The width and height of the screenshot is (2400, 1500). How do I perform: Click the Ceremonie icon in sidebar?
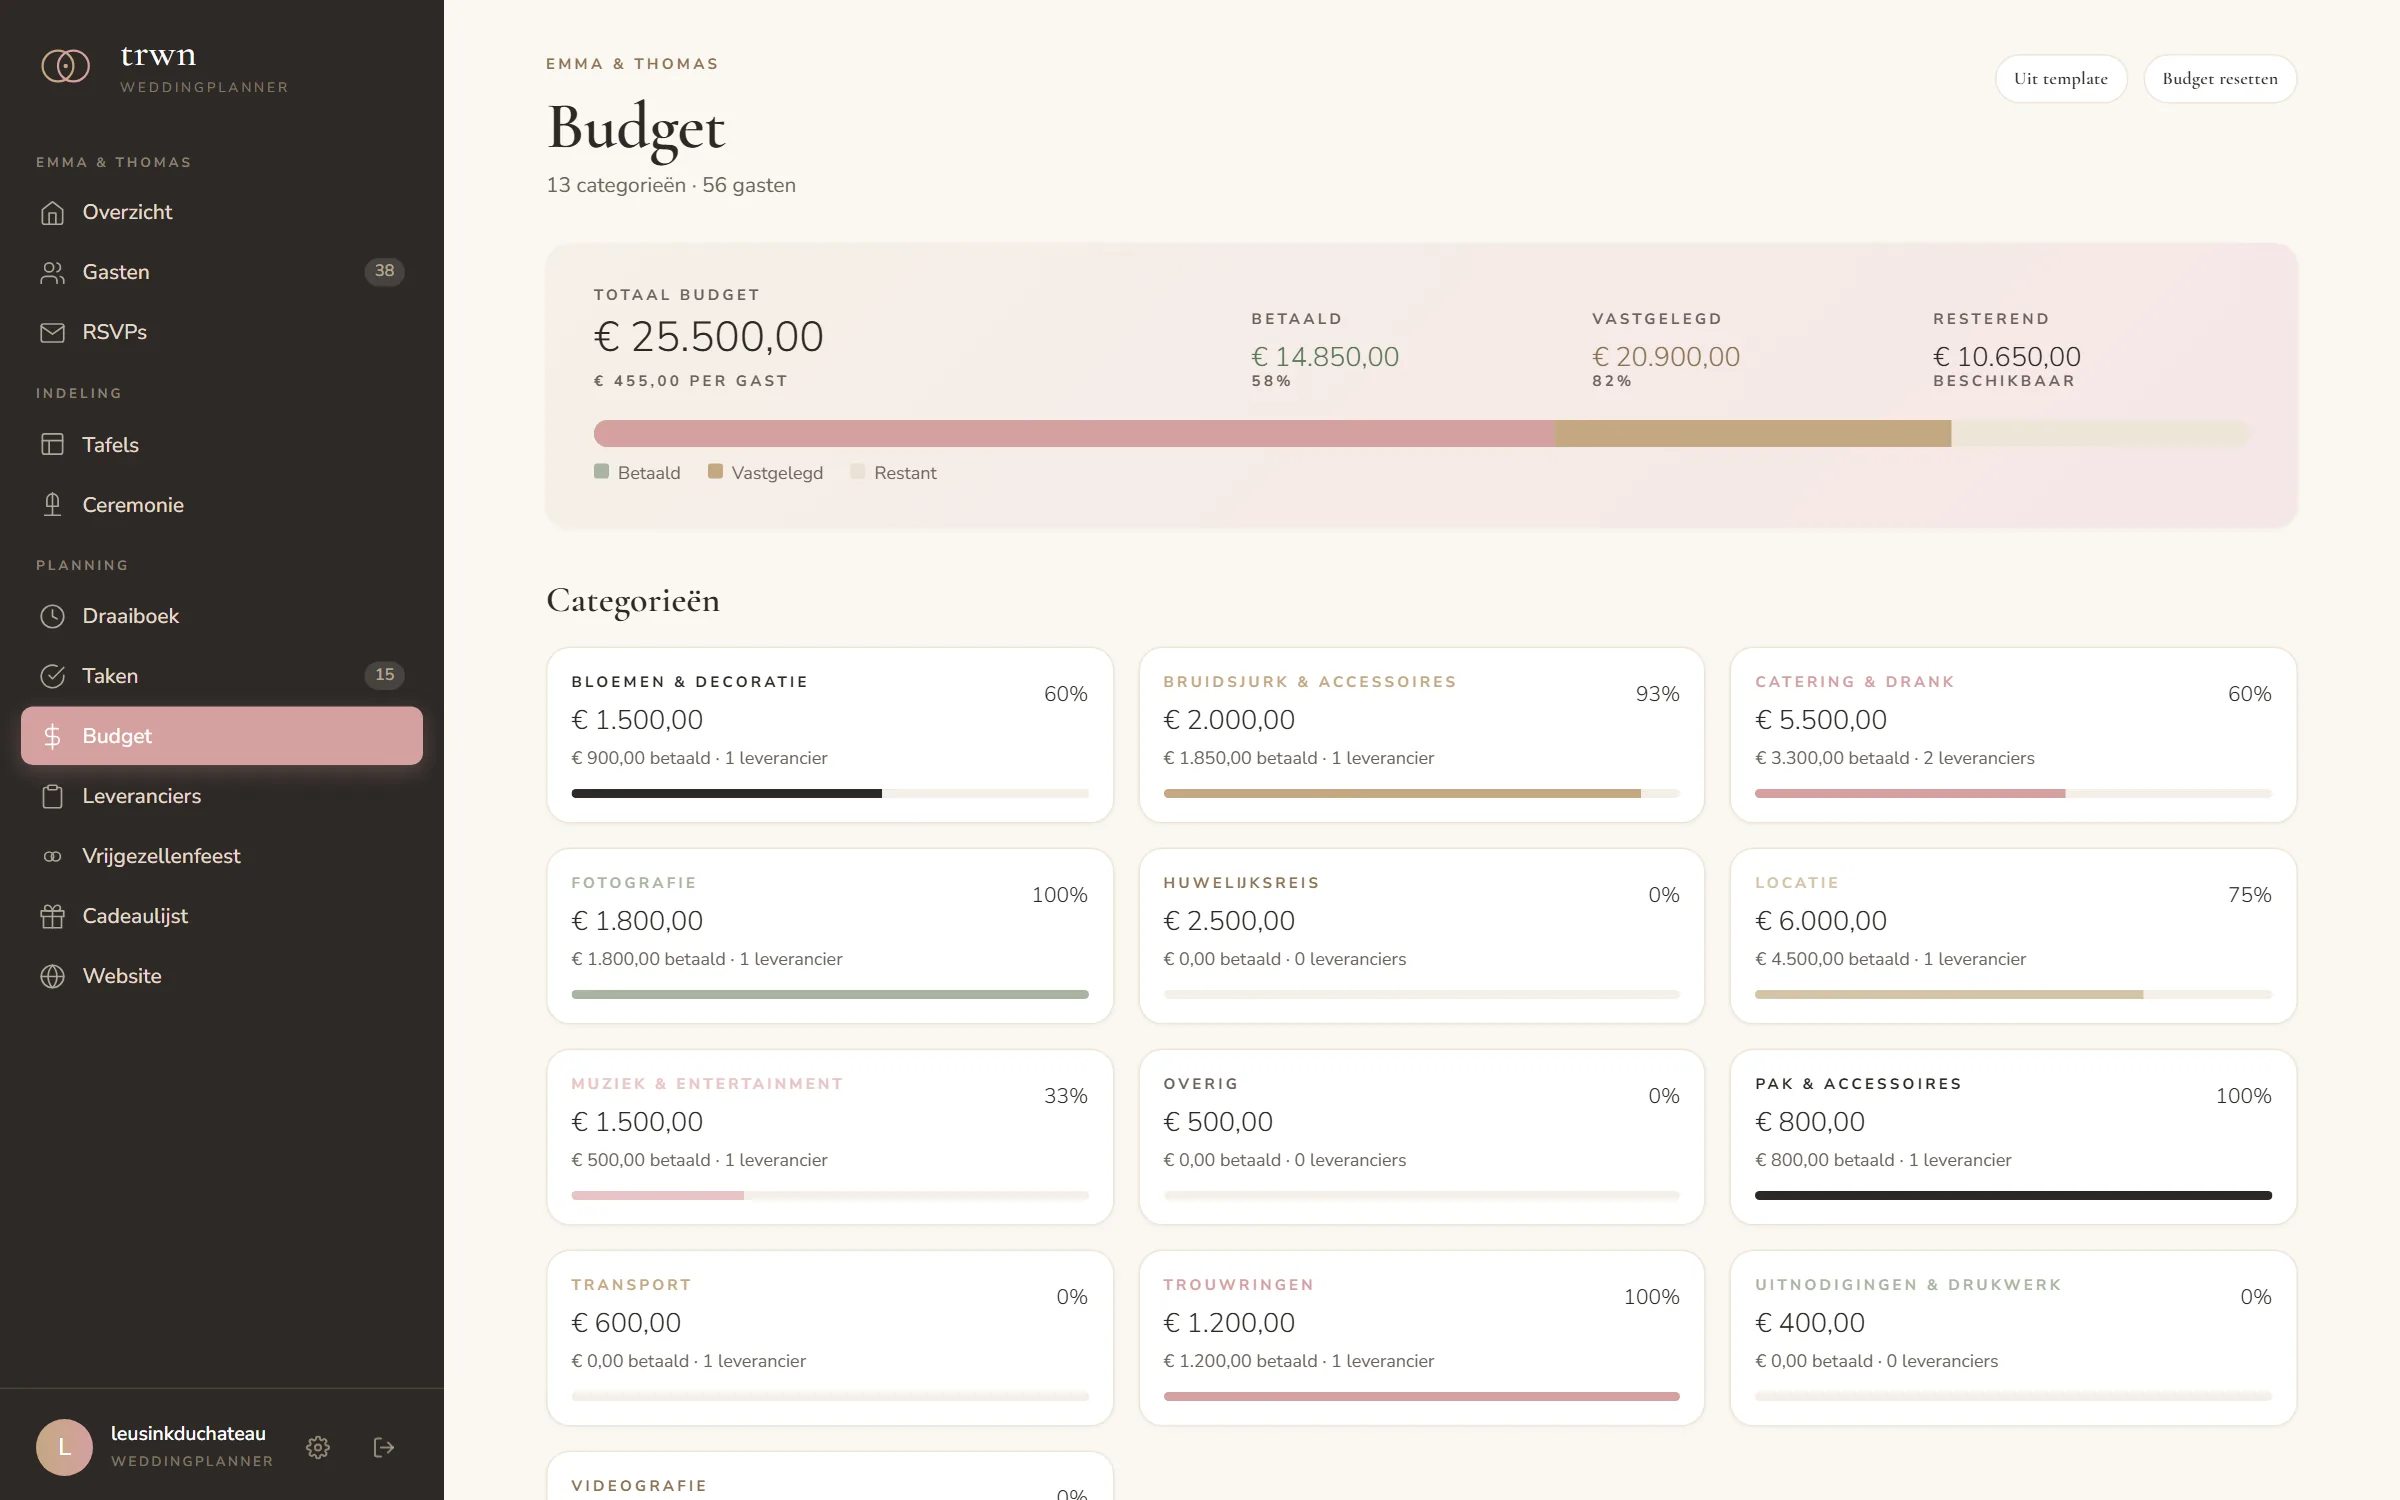(52, 505)
